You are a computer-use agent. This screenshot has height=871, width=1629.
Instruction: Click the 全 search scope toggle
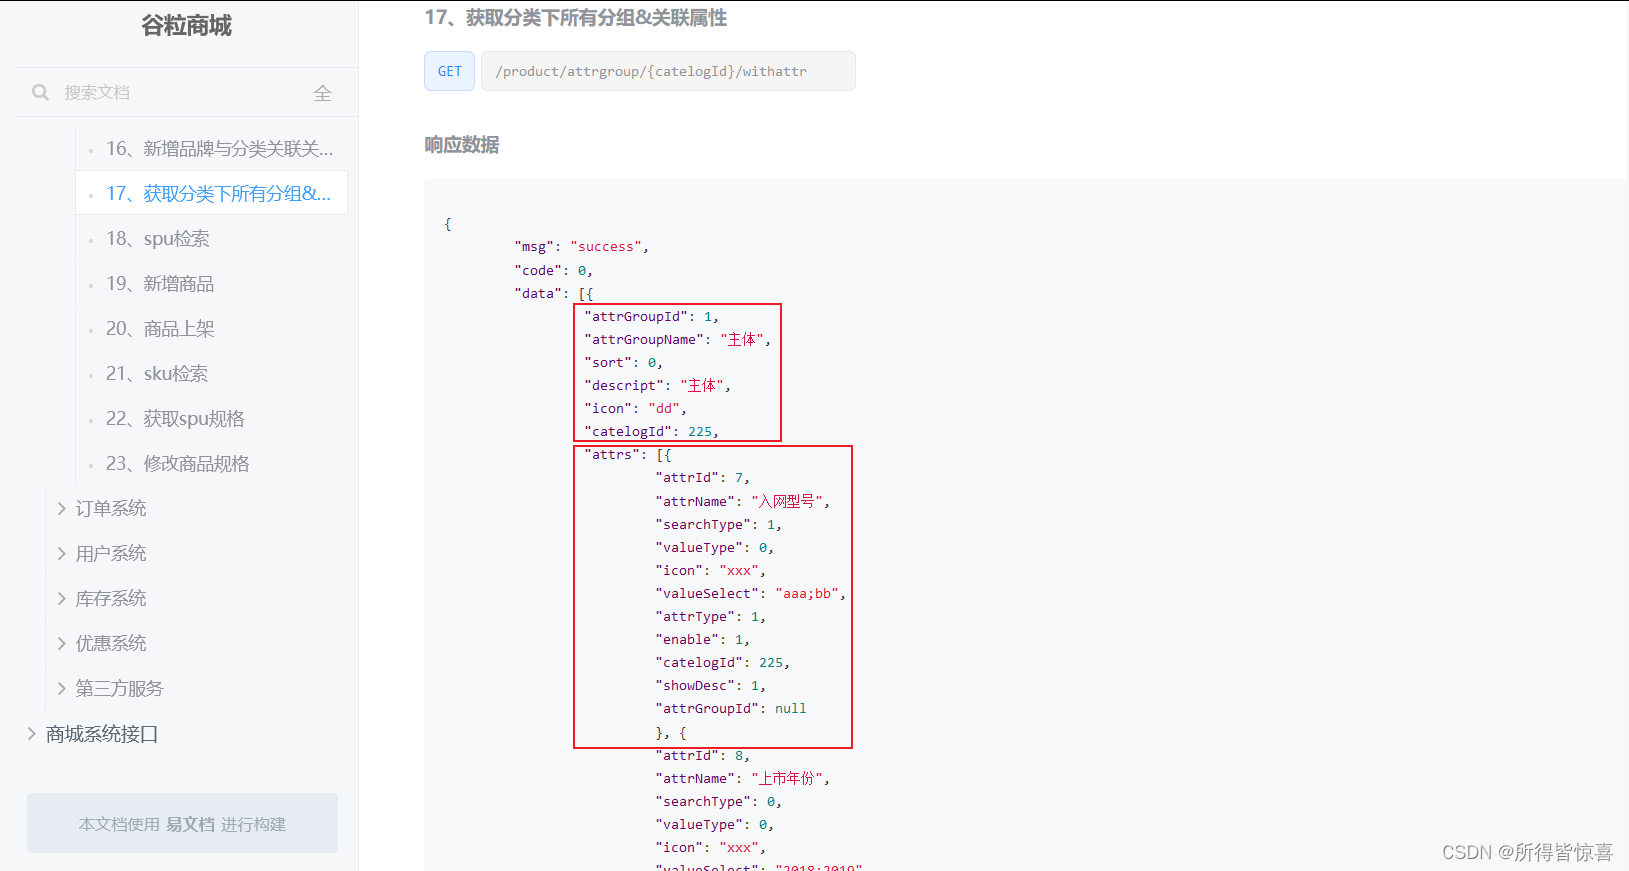coord(322,93)
